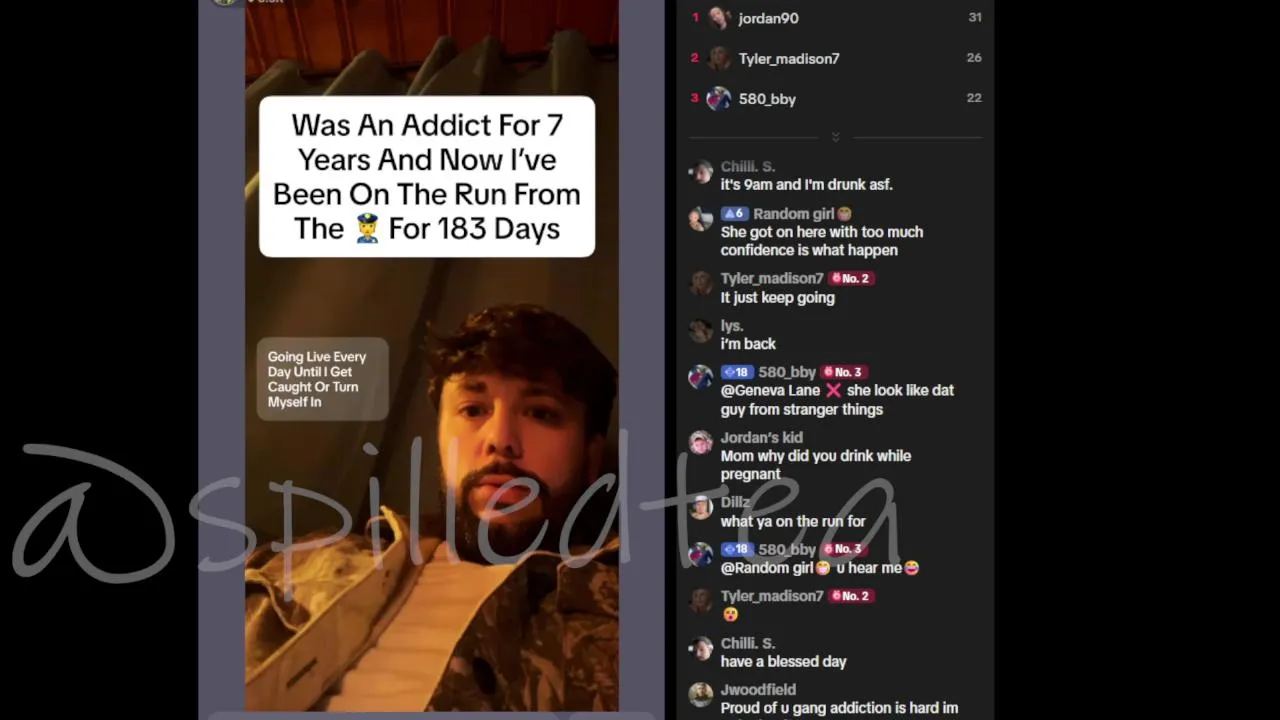Open Chilli. S. avatar beside the drunk comment

[701, 172]
